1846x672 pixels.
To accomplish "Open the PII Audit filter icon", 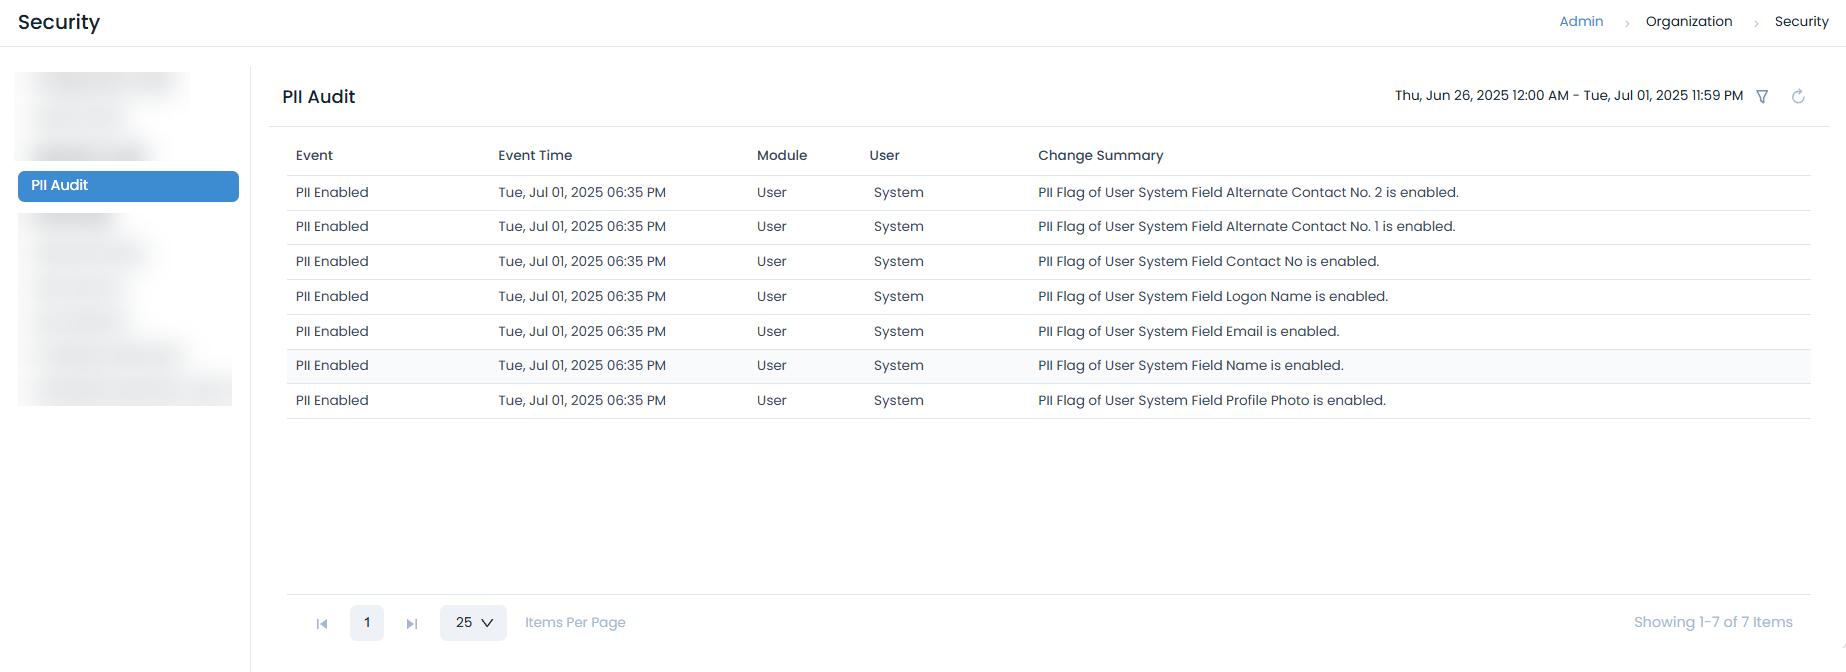I will (x=1762, y=96).
